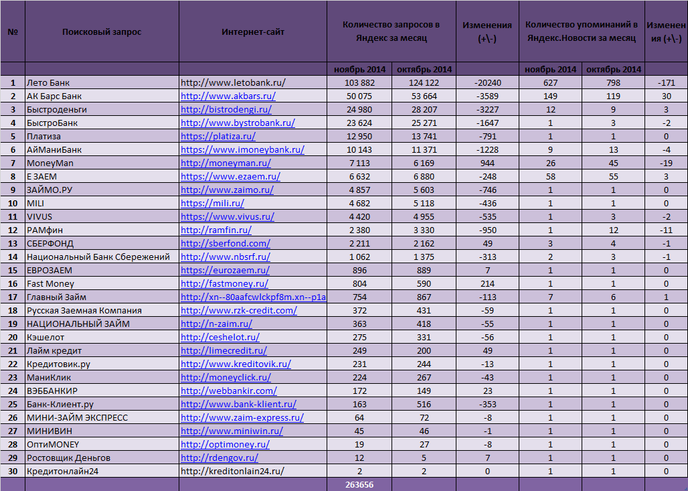
Task: Open the bistrodengi.ru link
Action: coord(226,109)
